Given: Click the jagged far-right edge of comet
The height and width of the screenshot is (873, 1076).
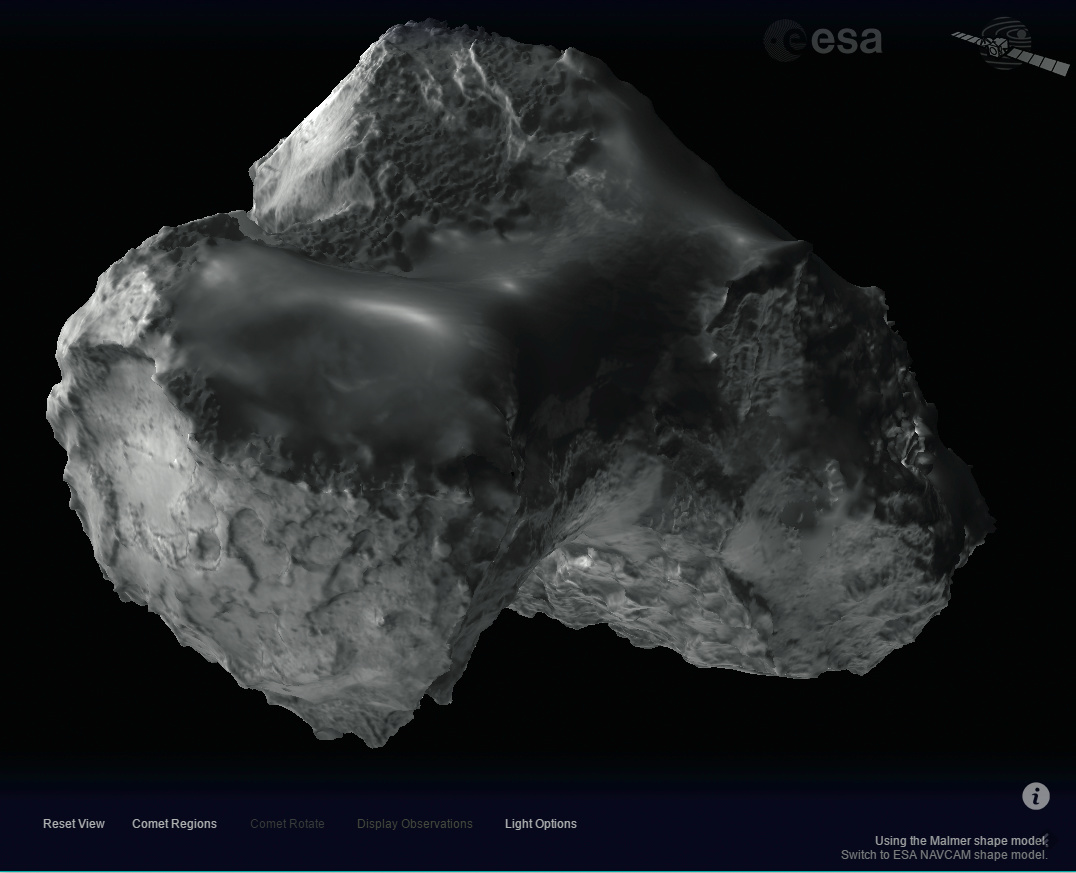Looking at the screenshot, I should point(975,500).
